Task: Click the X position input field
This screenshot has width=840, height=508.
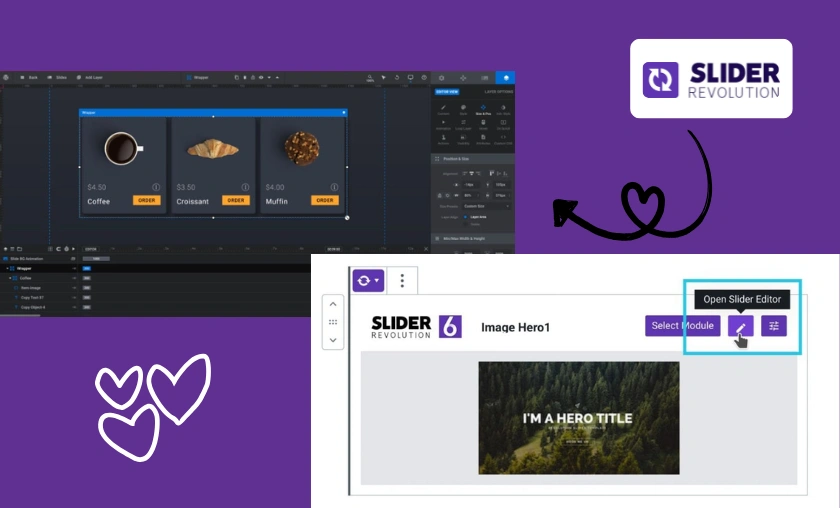Action: [471, 185]
